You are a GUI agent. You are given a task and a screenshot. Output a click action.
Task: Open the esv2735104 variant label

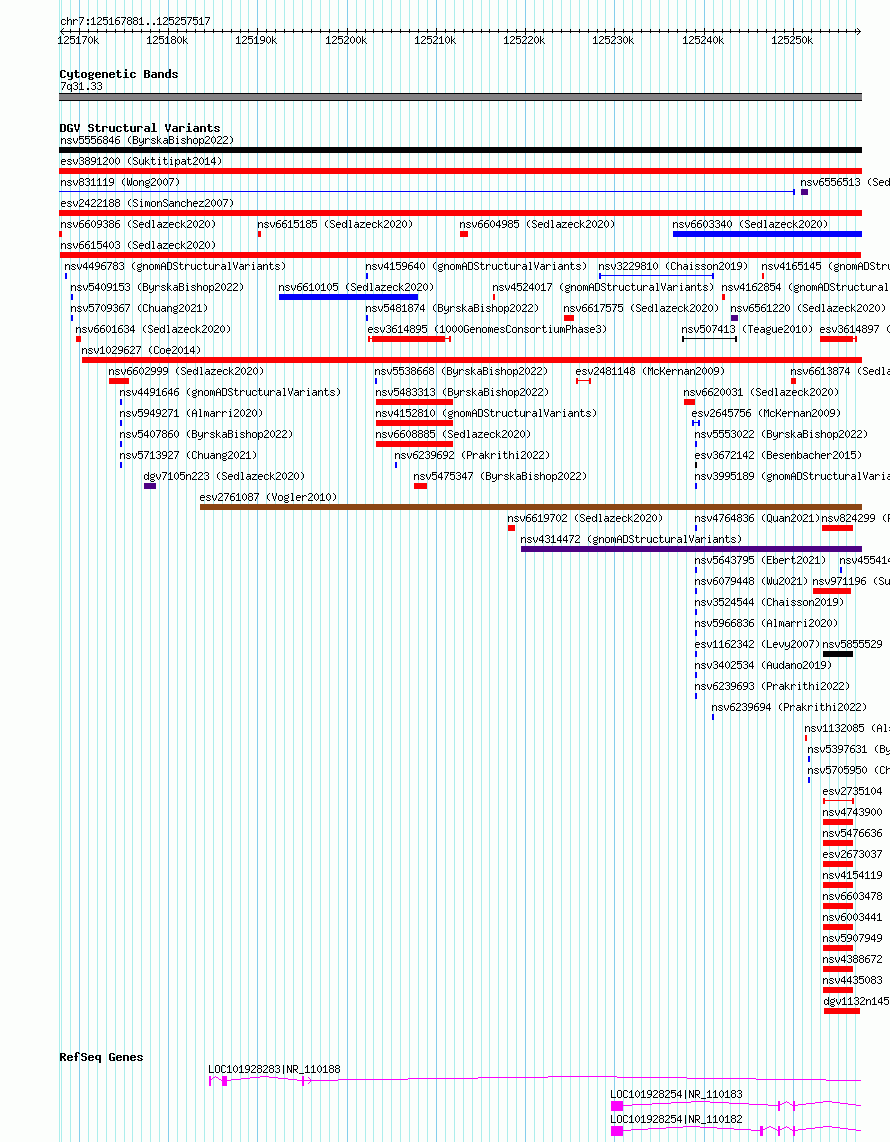point(852,792)
